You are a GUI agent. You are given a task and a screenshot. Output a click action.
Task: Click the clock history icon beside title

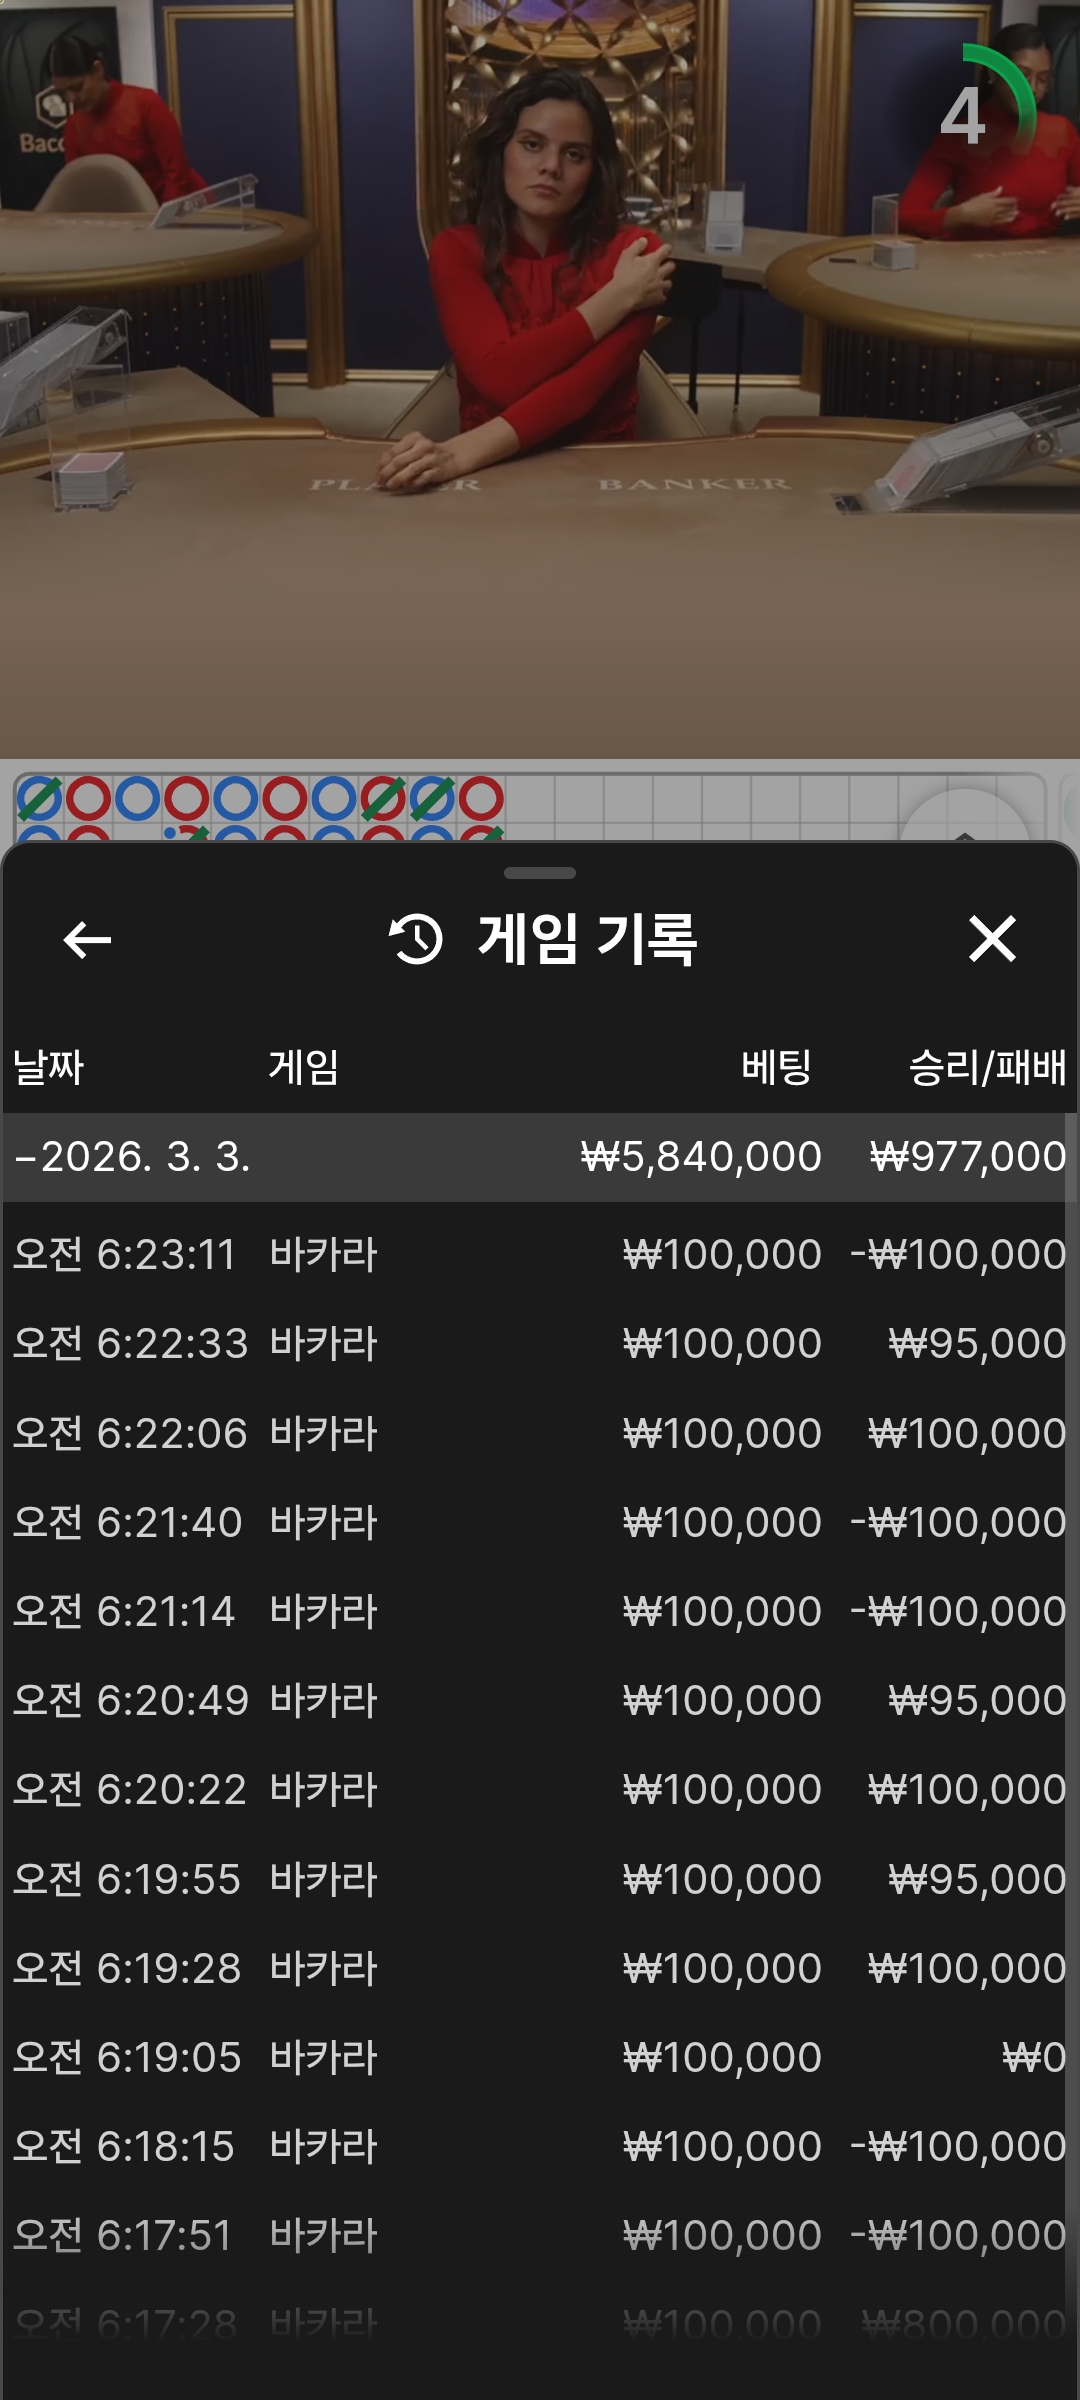(x=415, y=940)
